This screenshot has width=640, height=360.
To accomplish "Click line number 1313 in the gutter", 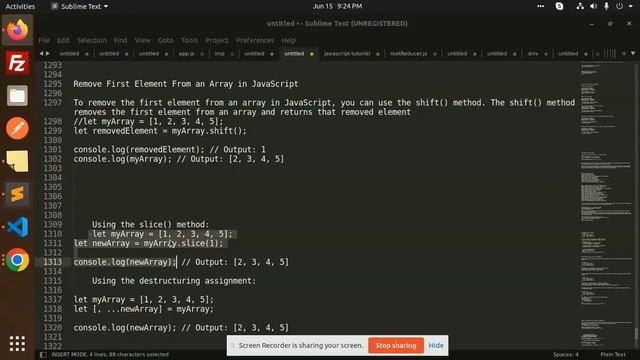I will (x=53, y=262).
